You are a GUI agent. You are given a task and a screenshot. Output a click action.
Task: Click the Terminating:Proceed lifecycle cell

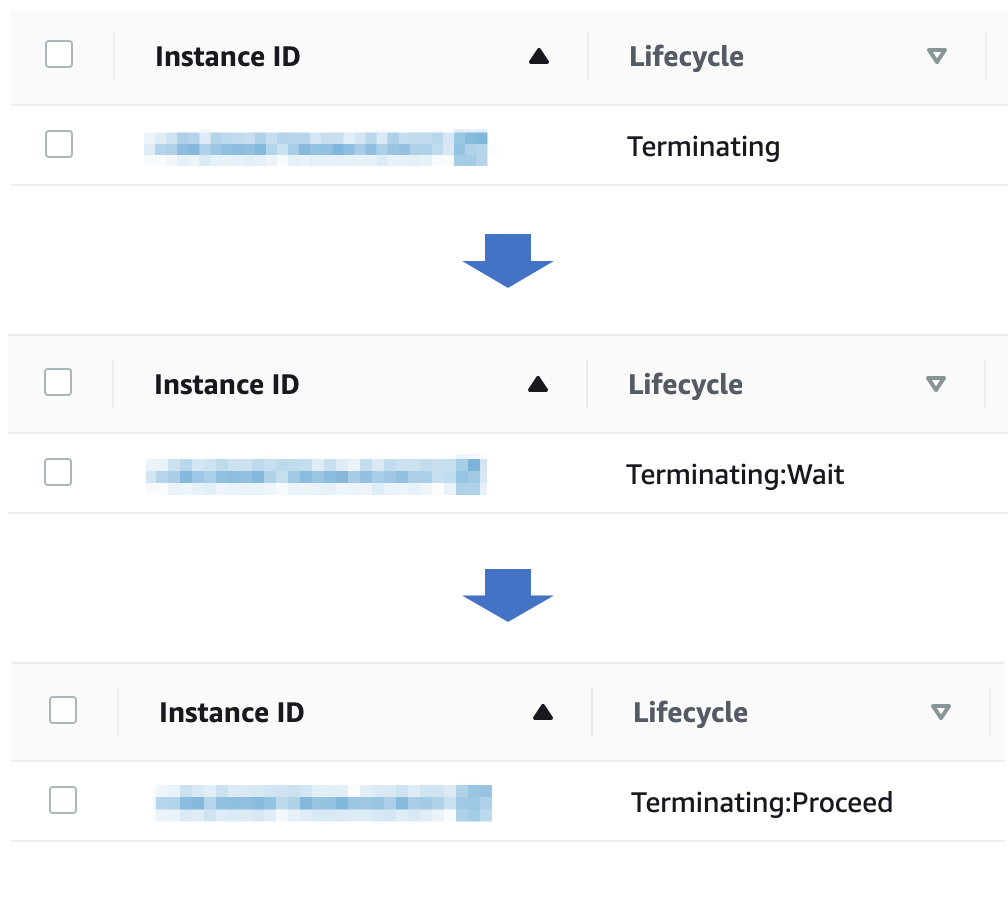pos(762,802)
